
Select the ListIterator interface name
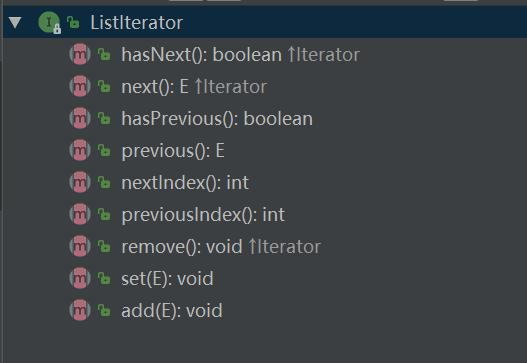136,23
